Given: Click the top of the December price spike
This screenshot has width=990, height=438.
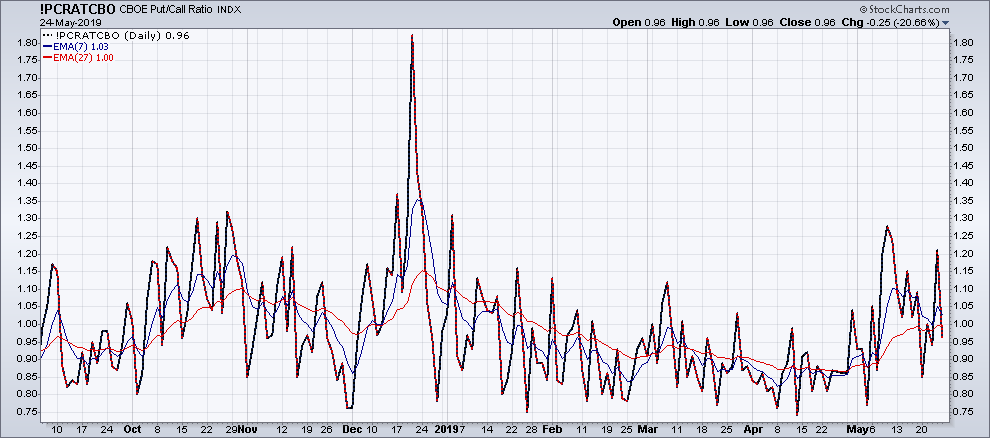Looking at the screenshot, I should 412,36.
